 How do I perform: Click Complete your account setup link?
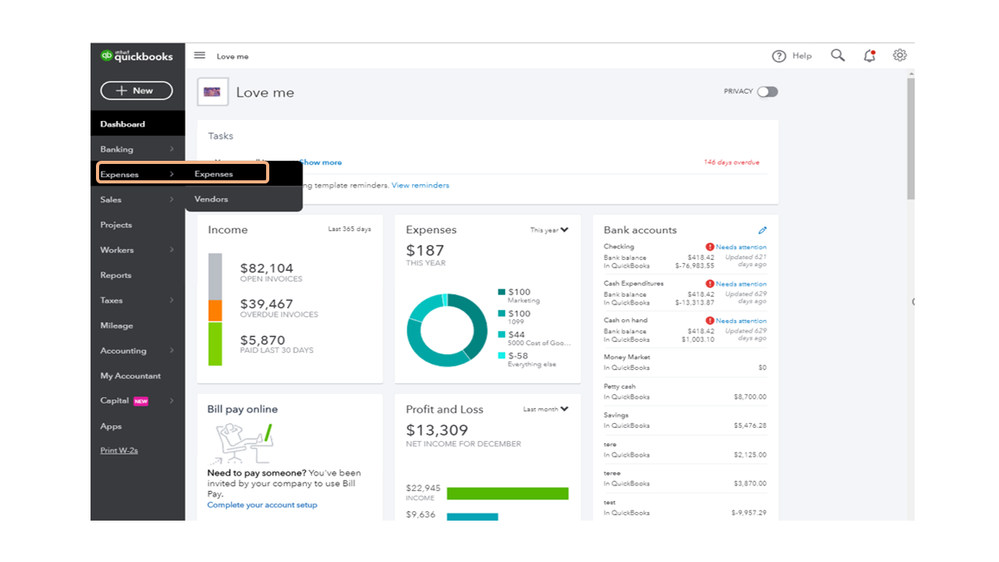[262, 505]
